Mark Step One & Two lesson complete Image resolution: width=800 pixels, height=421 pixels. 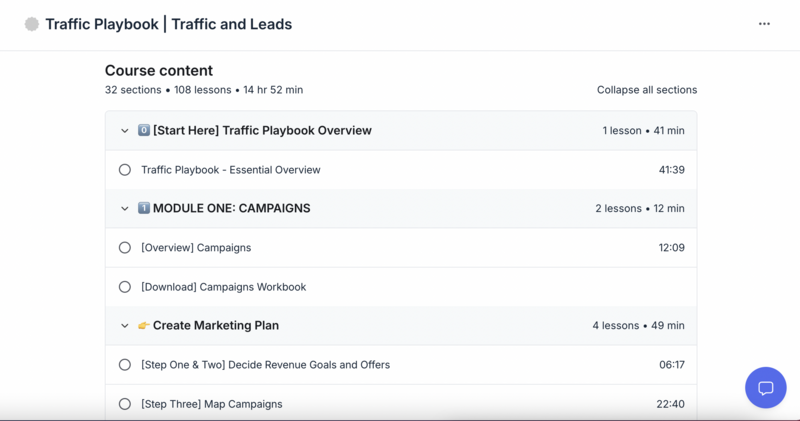(124, 365)
